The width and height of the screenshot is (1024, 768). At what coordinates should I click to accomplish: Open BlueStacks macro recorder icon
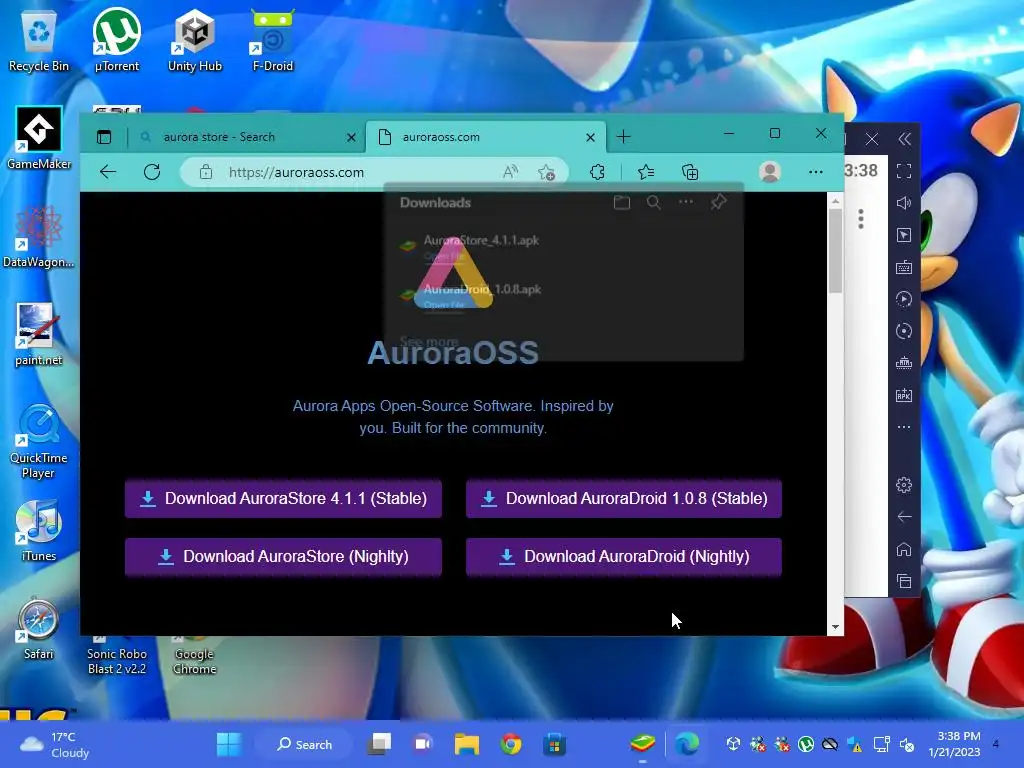(904, 299)
